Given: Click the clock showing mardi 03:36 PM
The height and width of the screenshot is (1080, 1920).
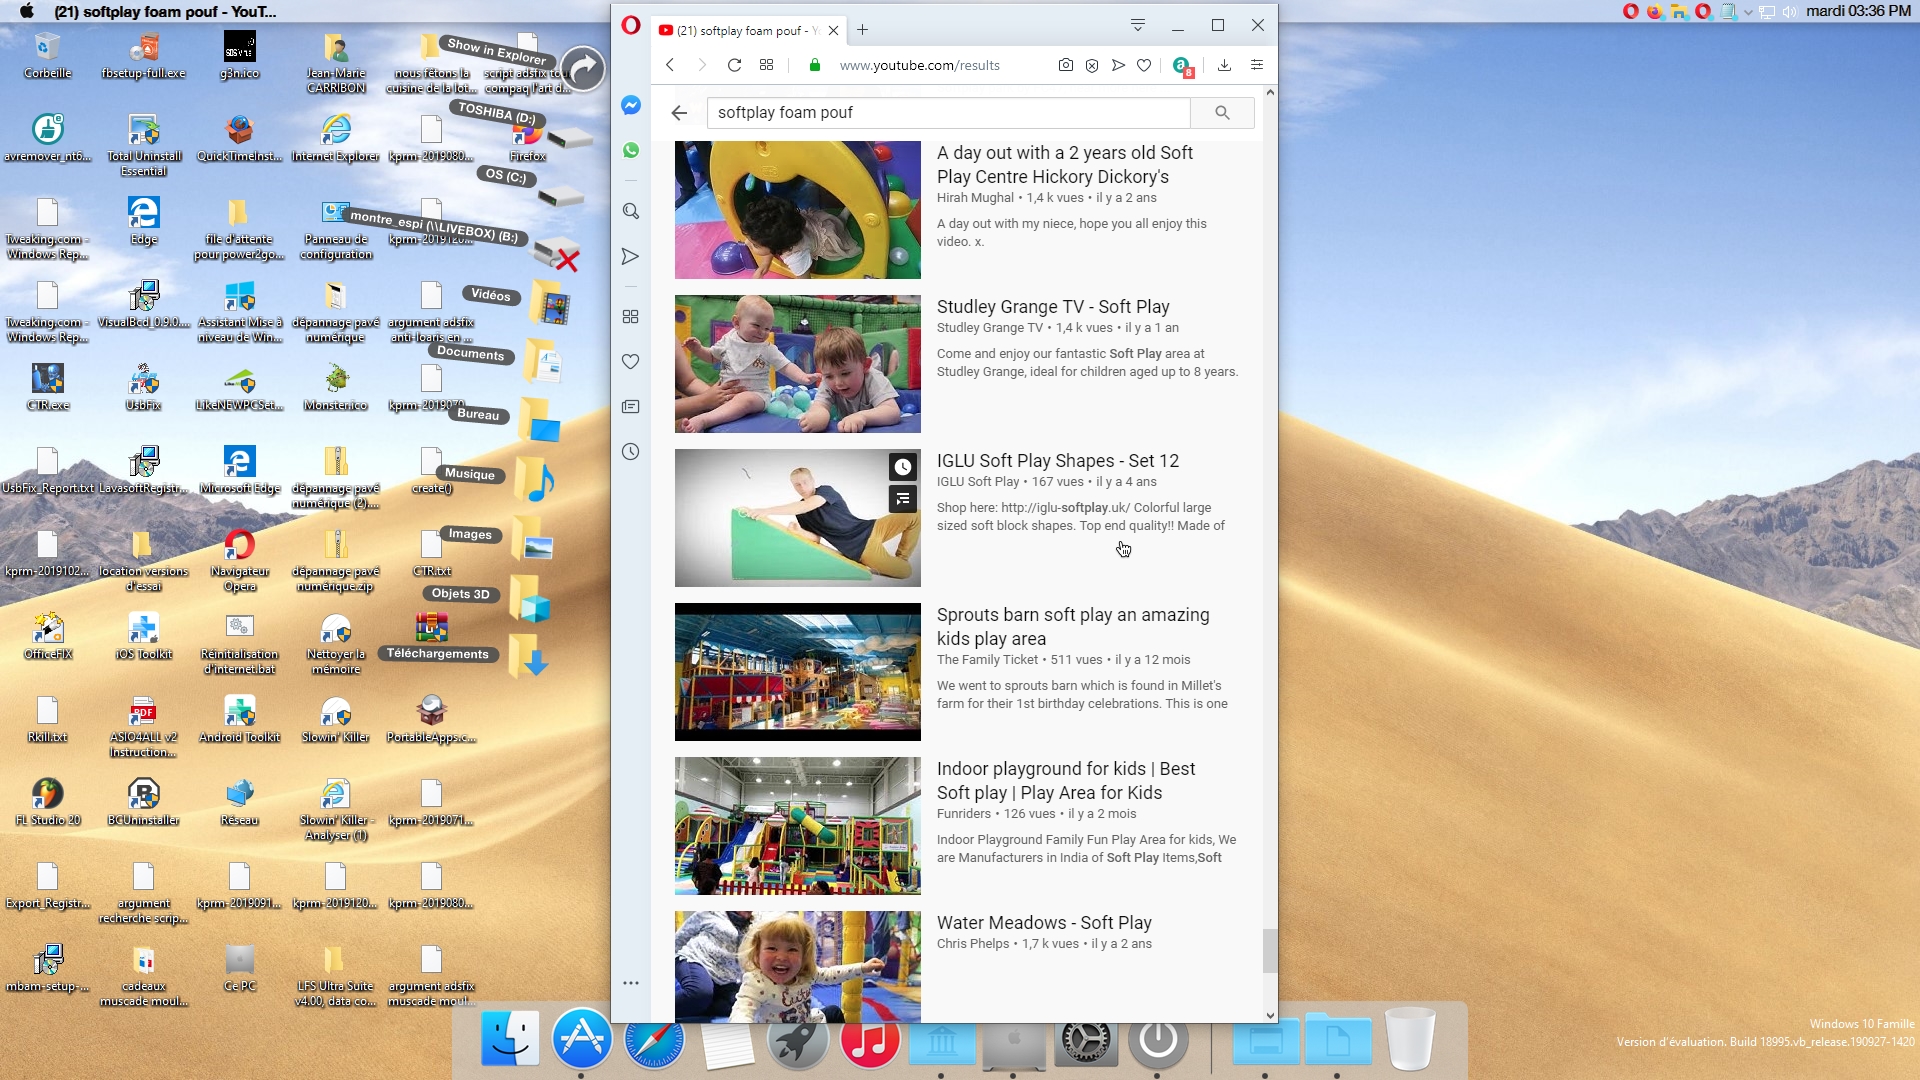Looking at the screenshot, I should (1858, 11).
